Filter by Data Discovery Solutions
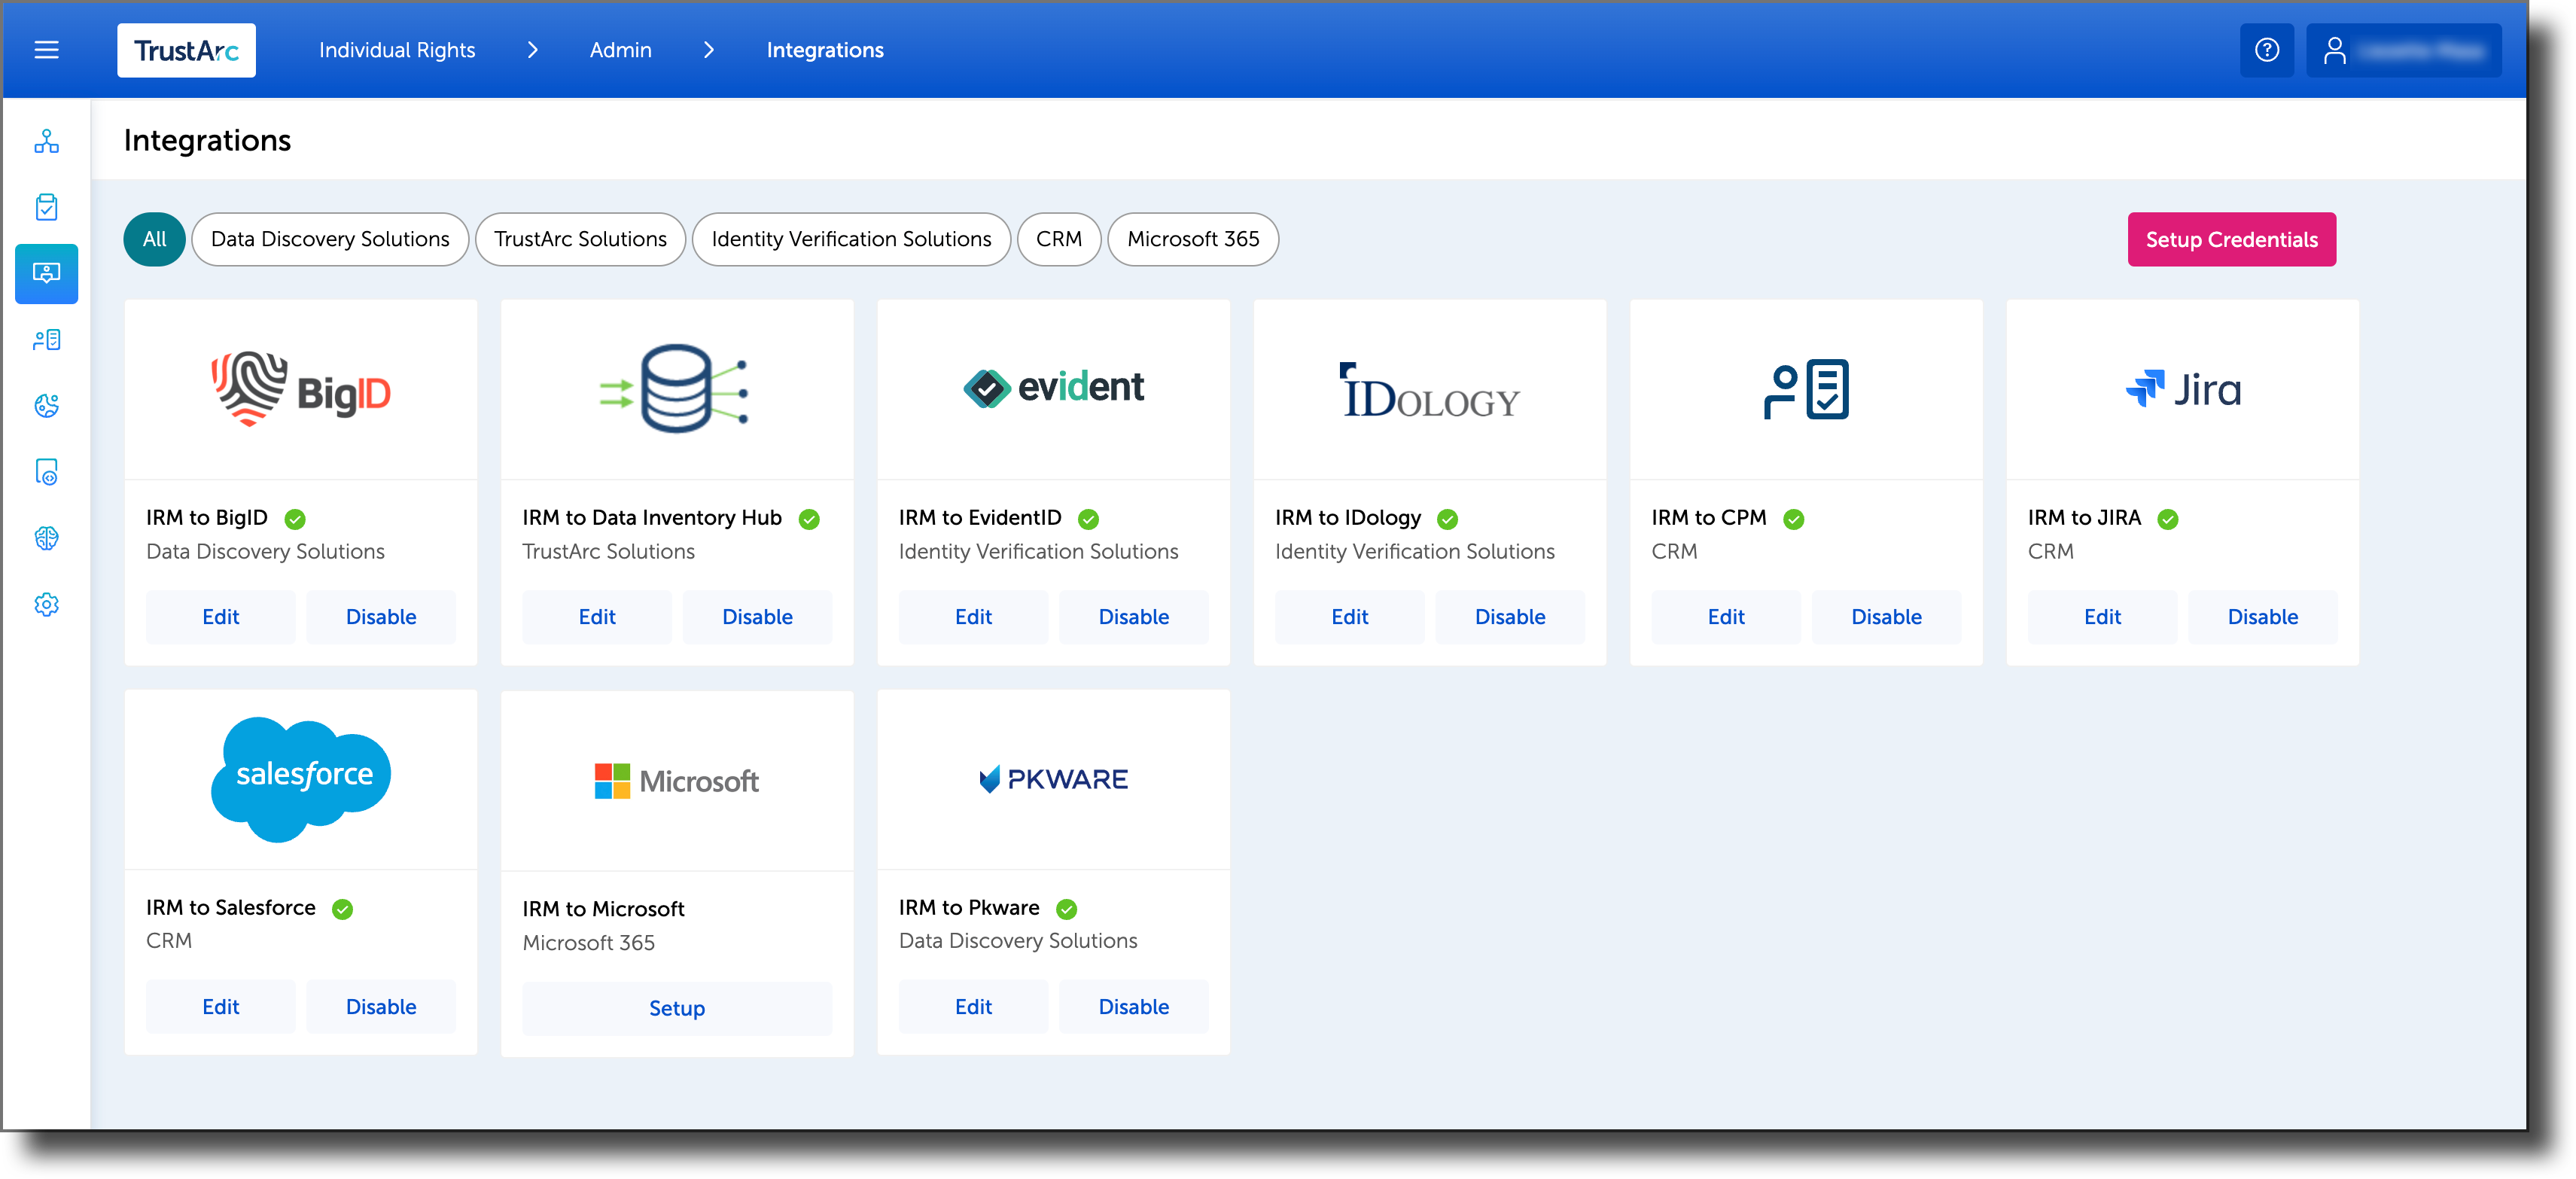This screenshot has height=1179, width=2576. 330,239
